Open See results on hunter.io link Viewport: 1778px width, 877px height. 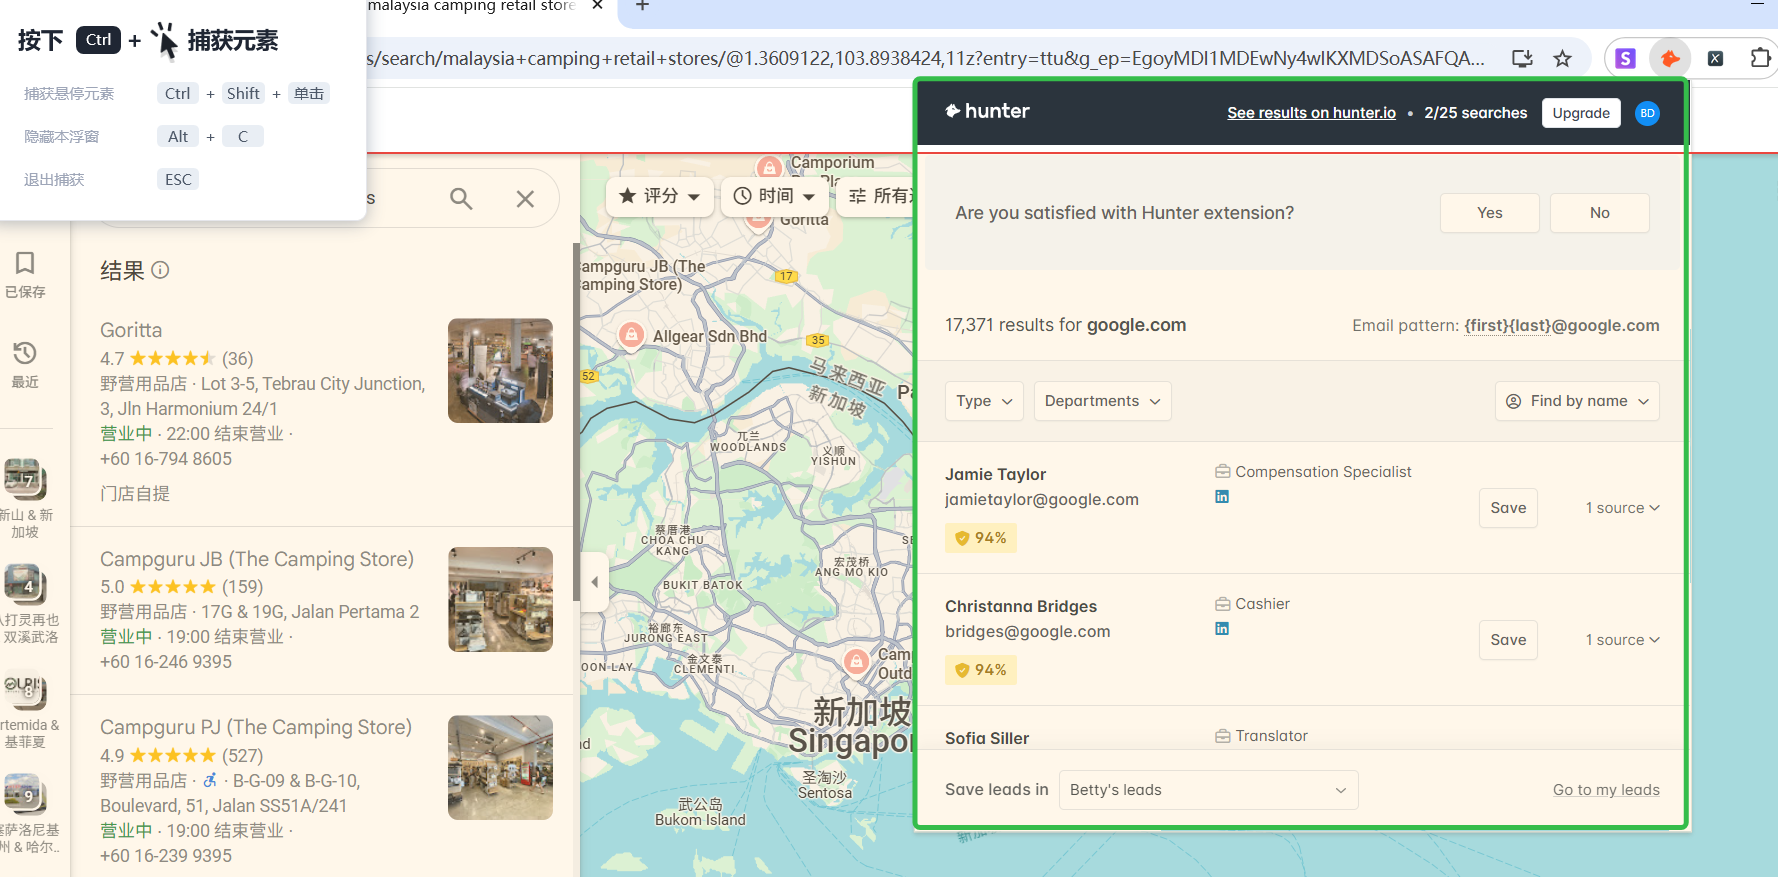pyautogui.click(x=1311, y=113)
